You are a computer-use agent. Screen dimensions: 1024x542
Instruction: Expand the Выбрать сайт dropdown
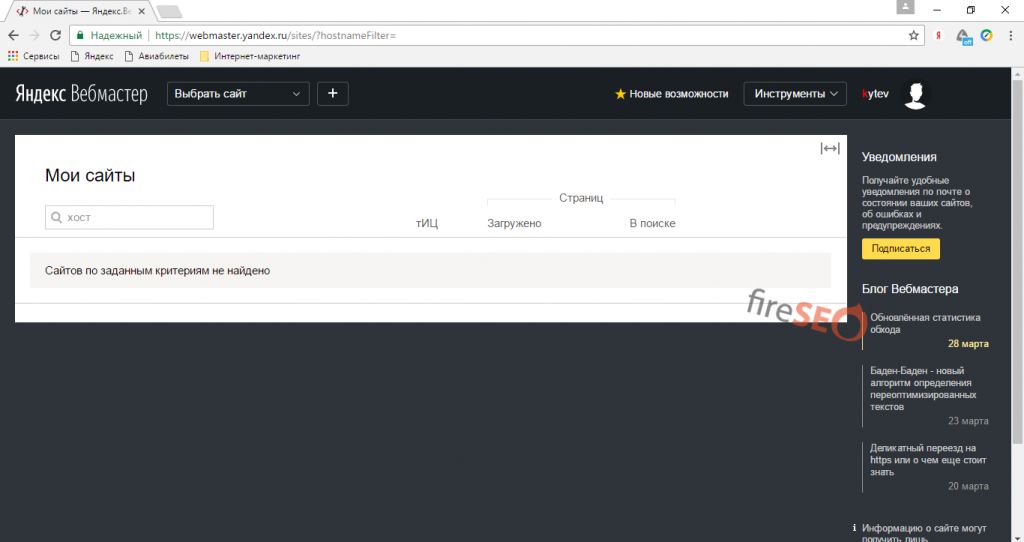tap(238, 94)
